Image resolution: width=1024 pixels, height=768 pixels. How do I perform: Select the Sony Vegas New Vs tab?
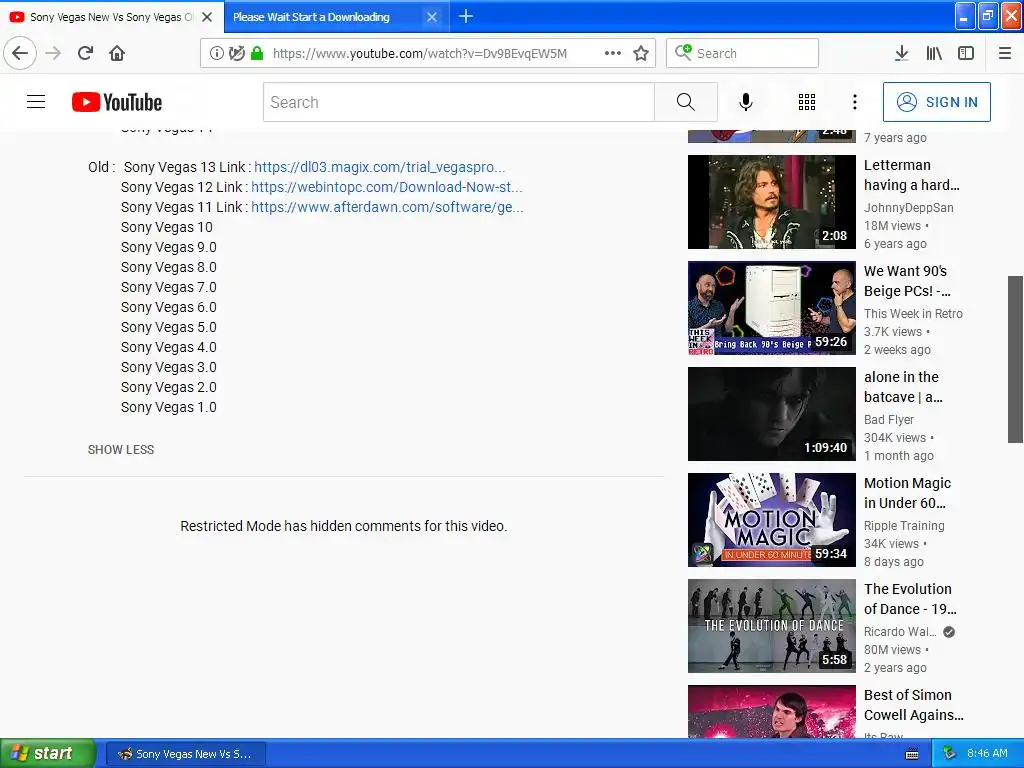111,17
